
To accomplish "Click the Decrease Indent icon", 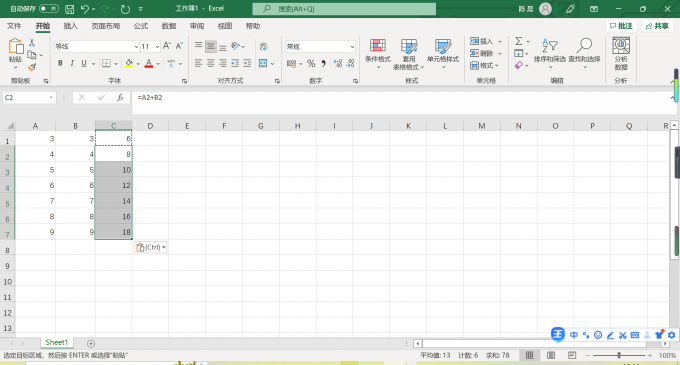I will click(235, 63).
